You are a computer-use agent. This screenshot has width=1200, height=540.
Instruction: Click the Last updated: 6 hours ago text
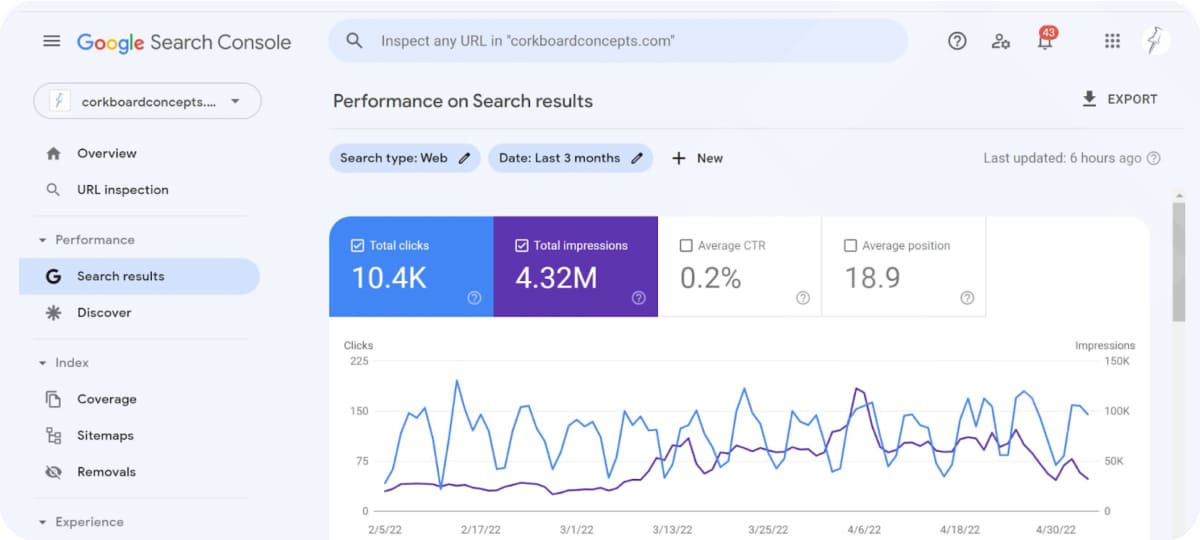click(x=1062, y=158)
